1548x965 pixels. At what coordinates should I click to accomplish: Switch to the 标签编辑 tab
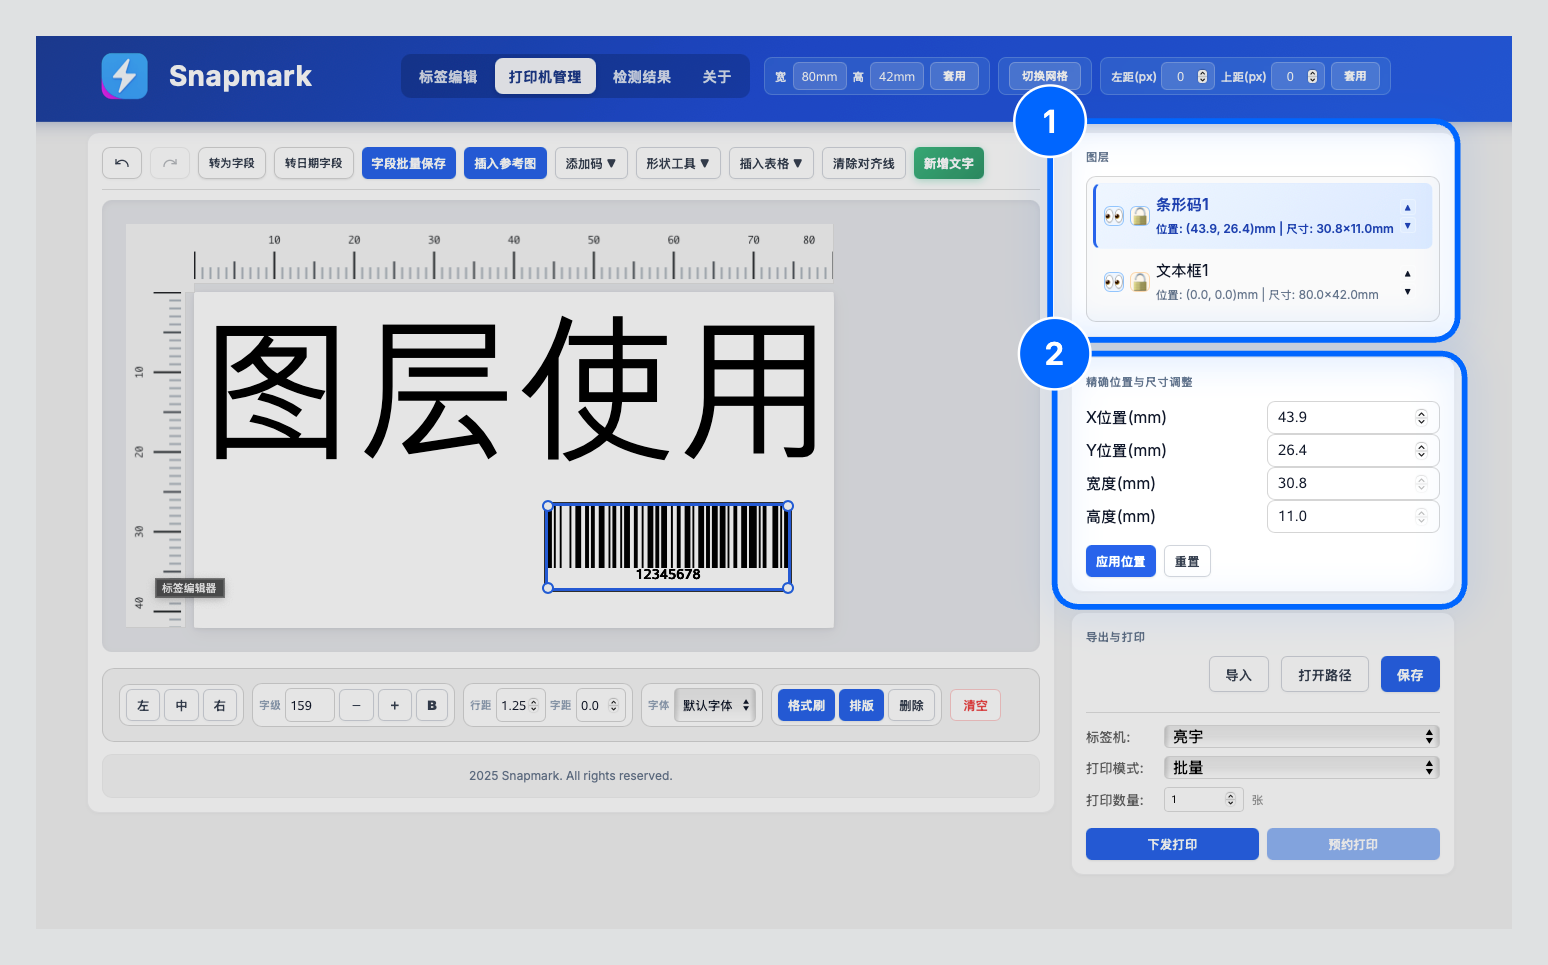pyautogui.click(x=447, y=75)
